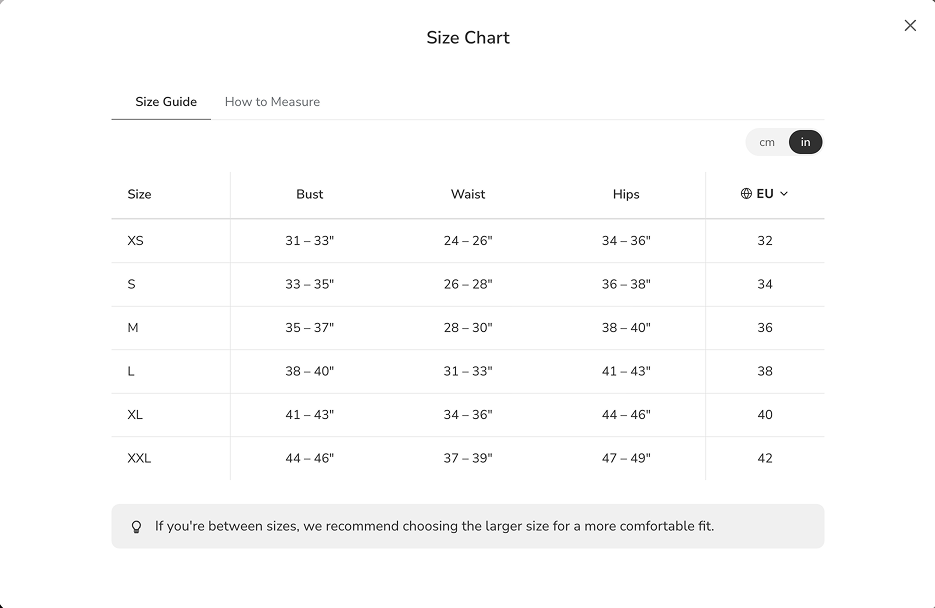Image resolution: width=935 pixels, height=608 pixels.
Task: Click the Bust column header
Action: [309, 194]
